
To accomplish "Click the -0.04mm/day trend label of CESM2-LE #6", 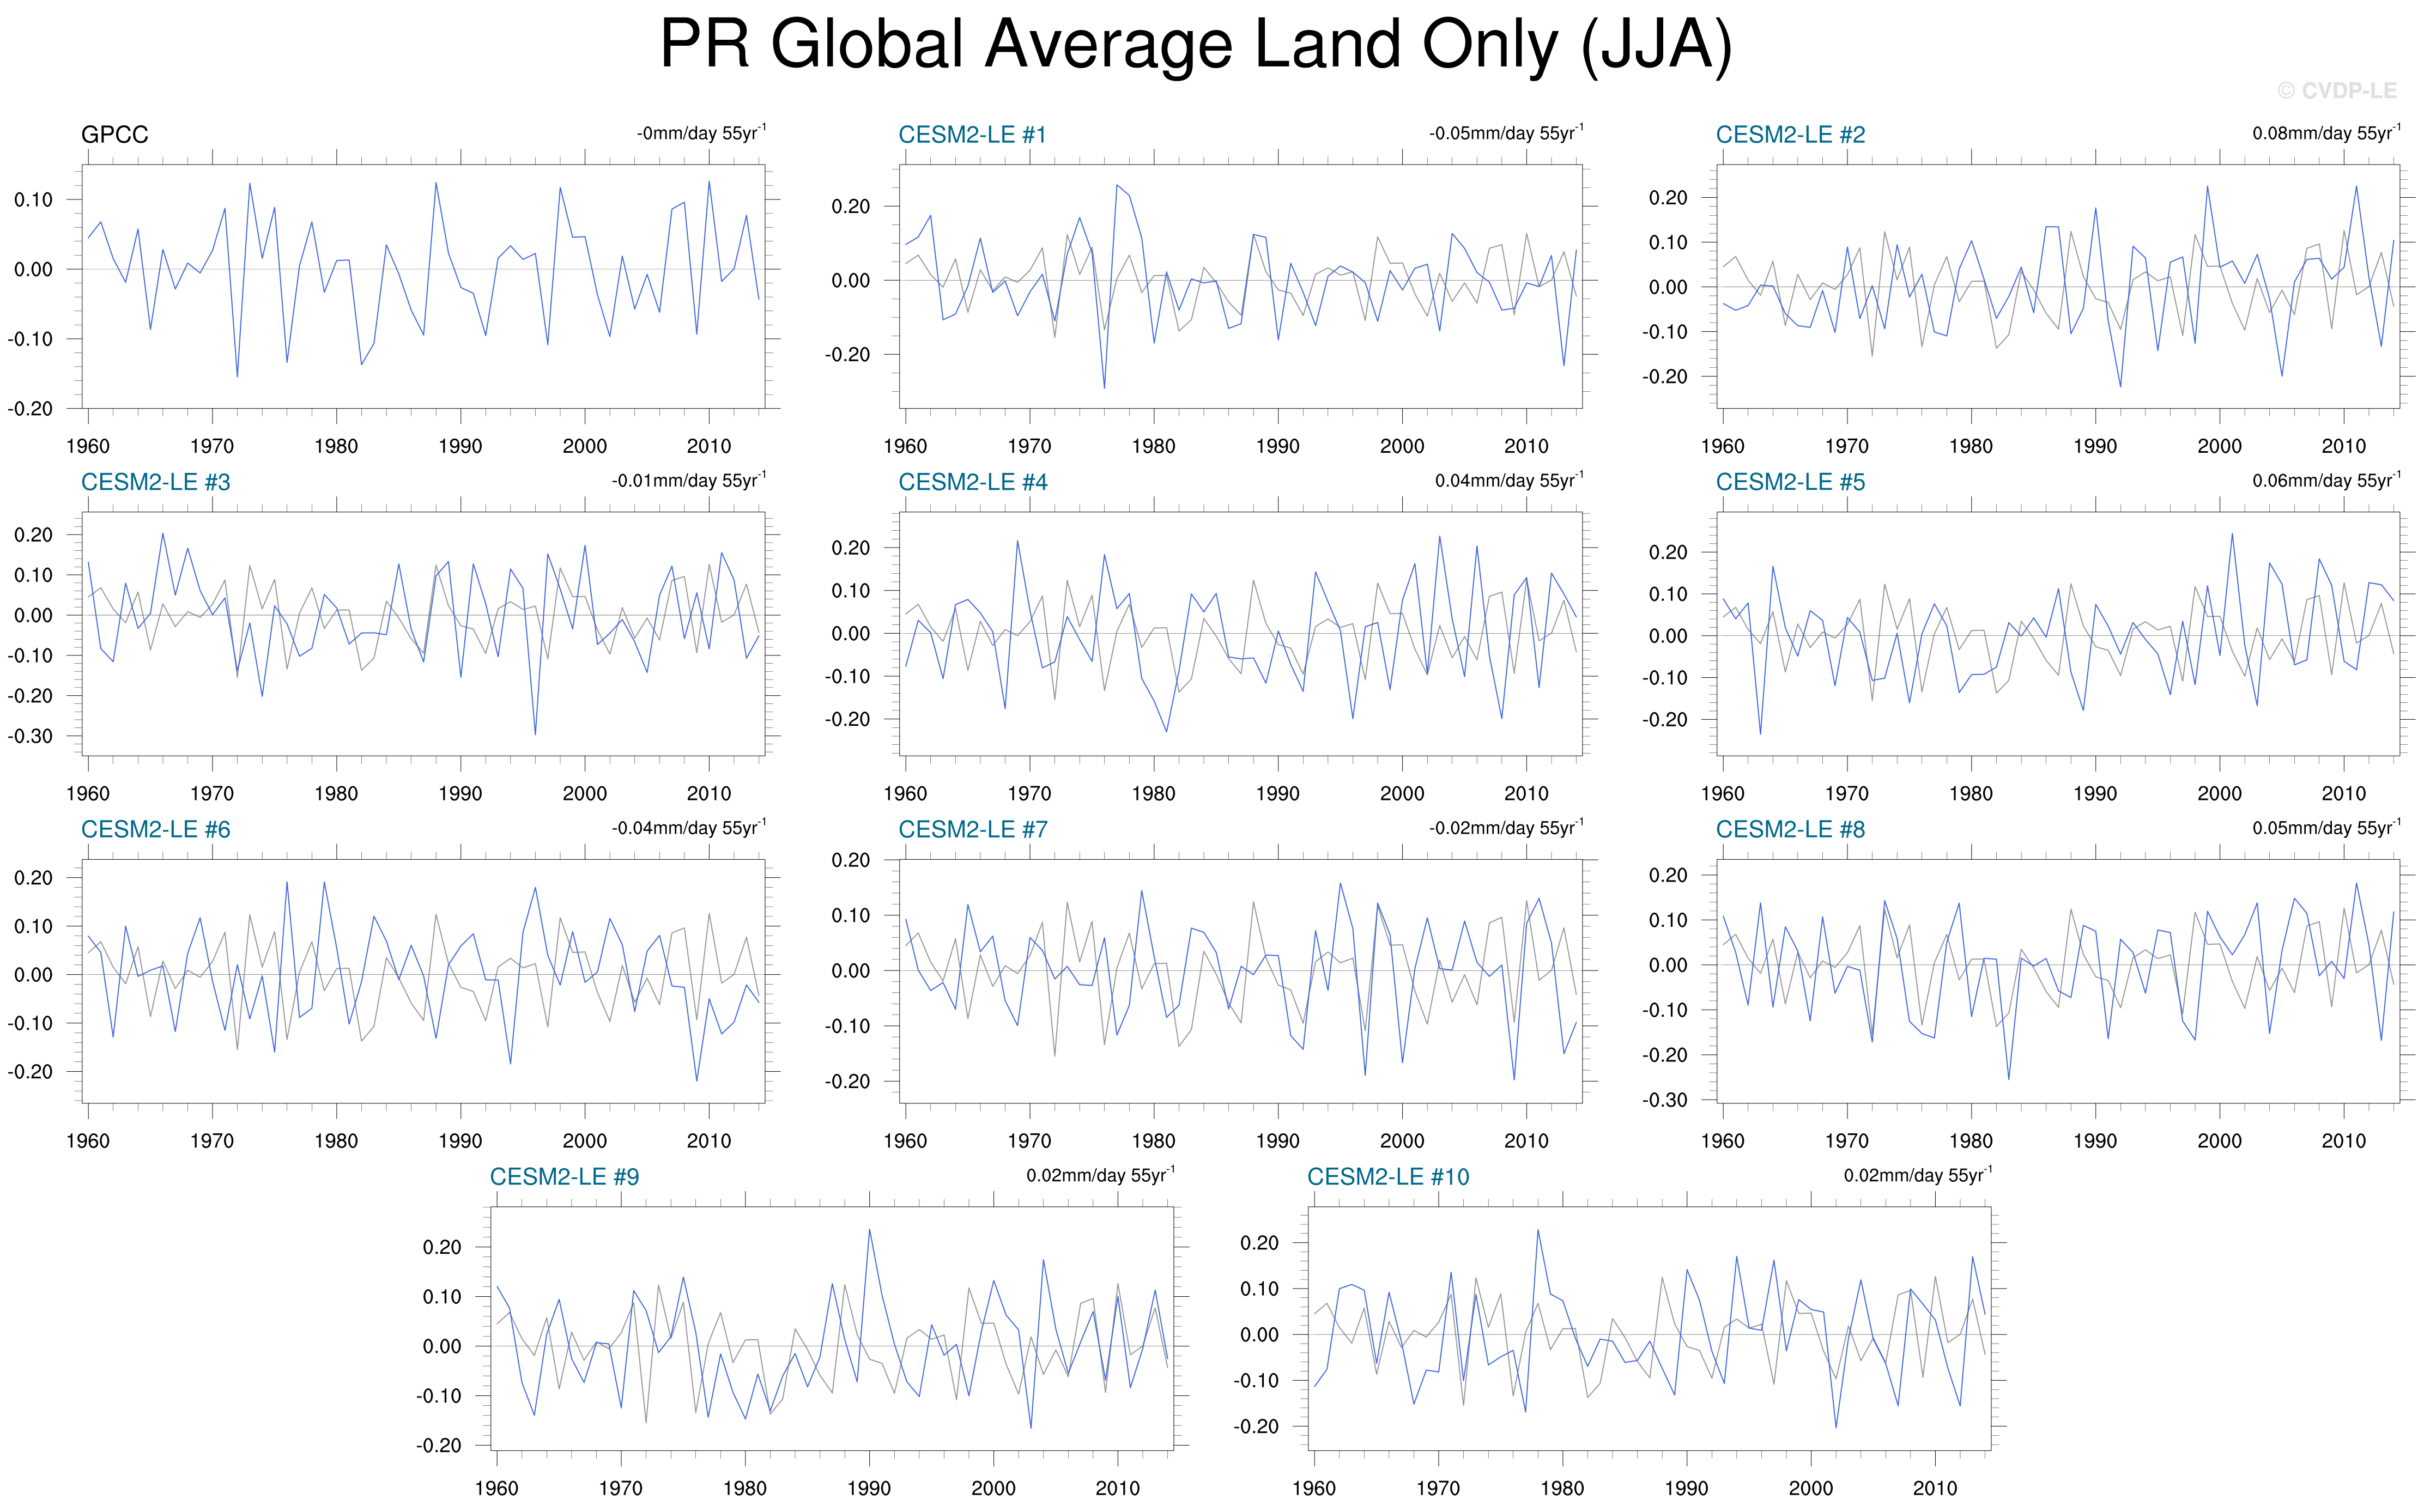I will point(688,828).
